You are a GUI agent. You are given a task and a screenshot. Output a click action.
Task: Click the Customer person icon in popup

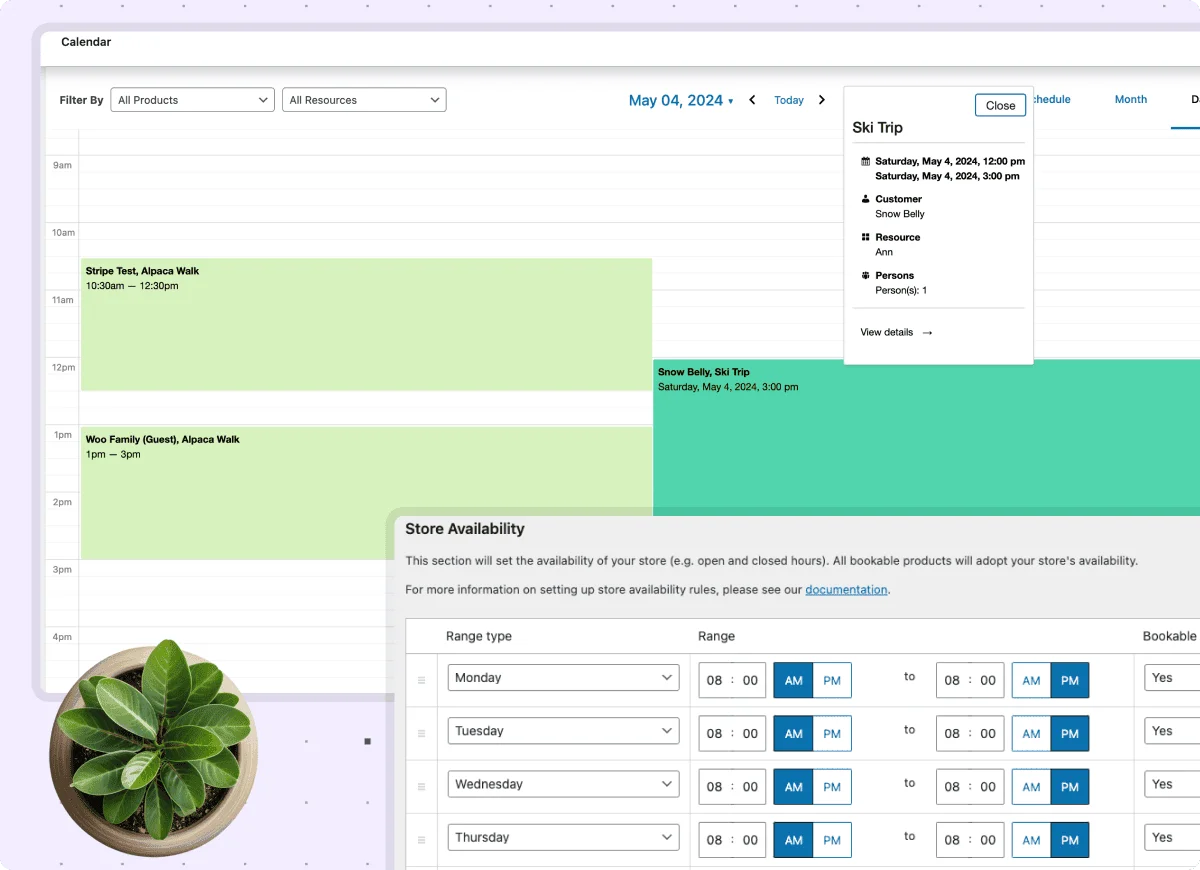[865, 199]
